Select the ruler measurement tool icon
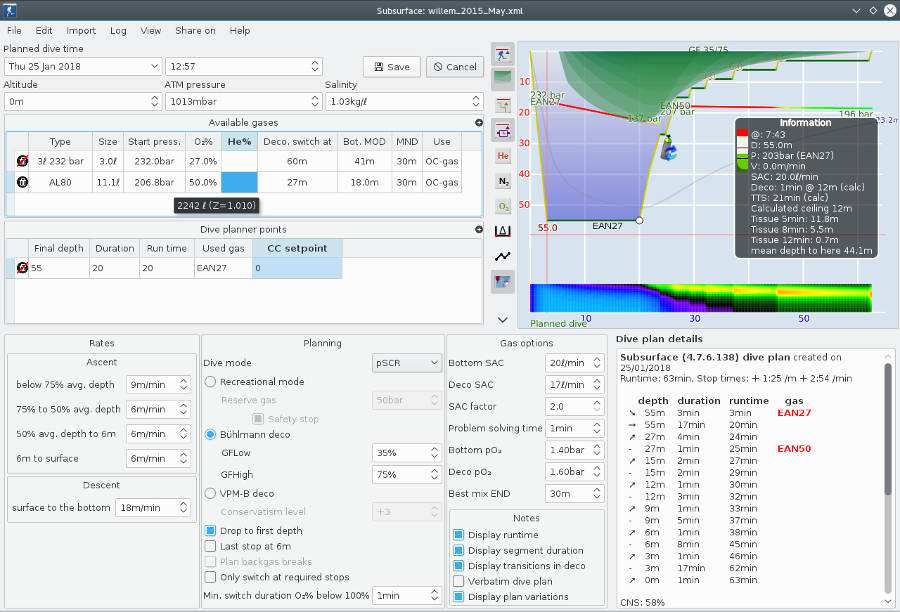 tap(502, 229)
